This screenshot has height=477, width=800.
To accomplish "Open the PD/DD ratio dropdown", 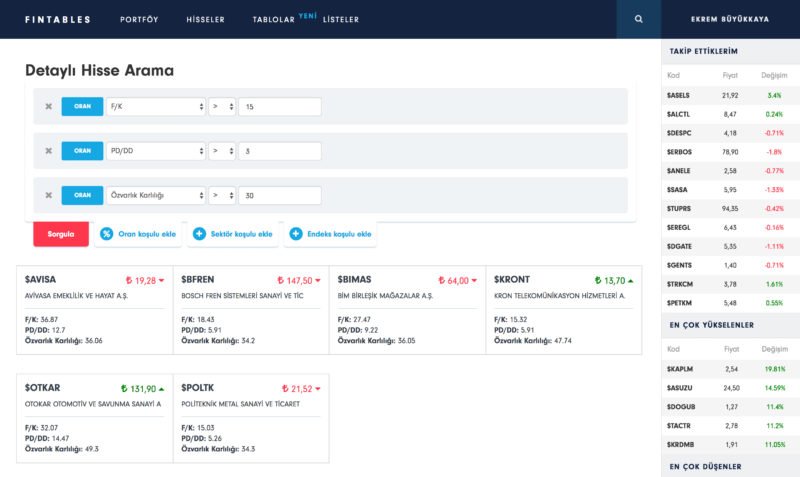I will click(x=155, y=151).
